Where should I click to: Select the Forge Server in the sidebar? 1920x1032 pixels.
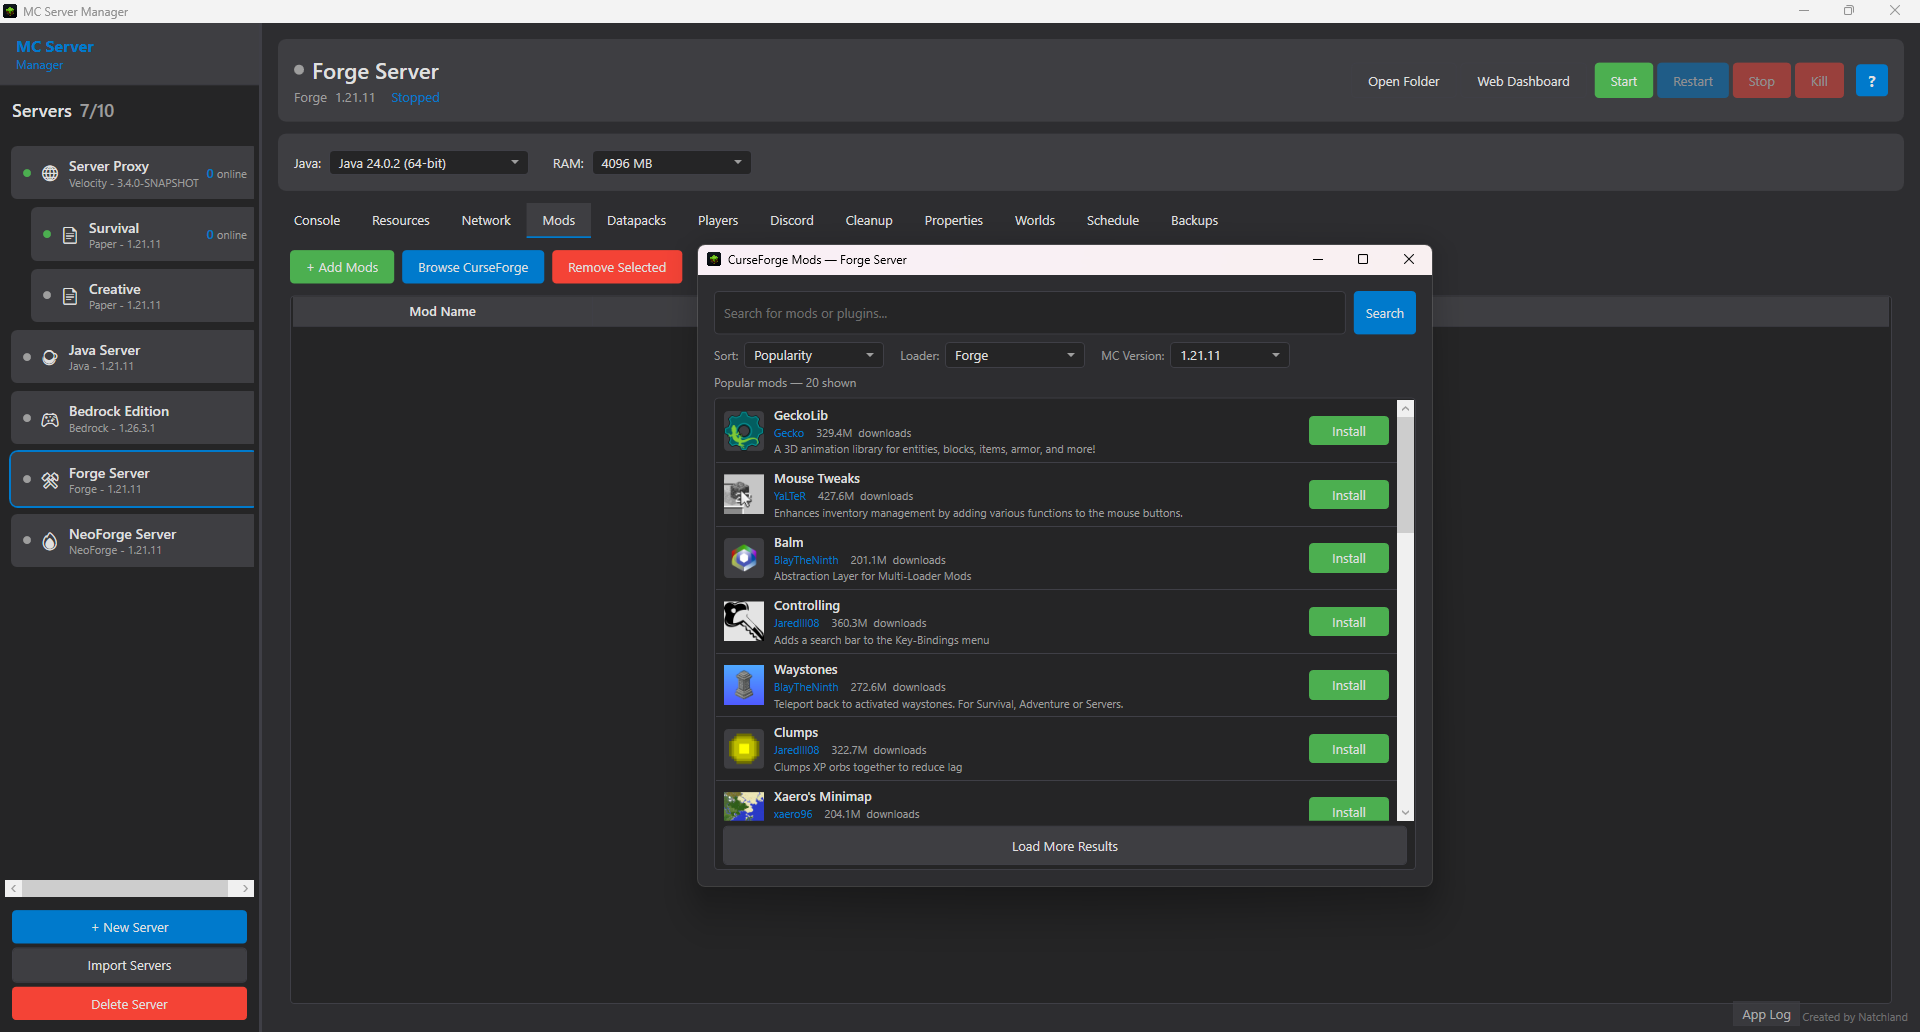click(131, 480)
